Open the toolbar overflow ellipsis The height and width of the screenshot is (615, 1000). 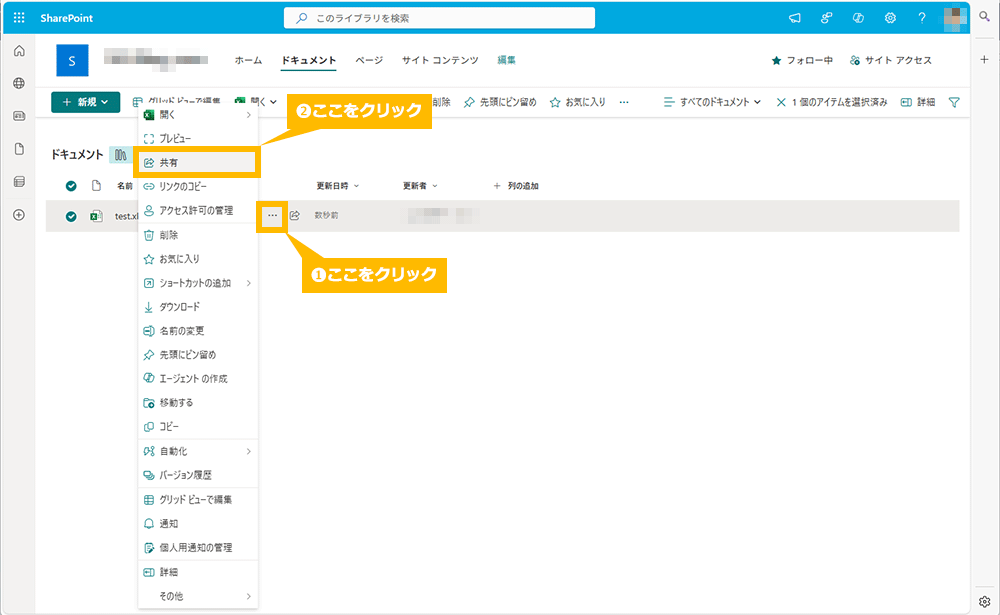click(x=624, y=102)
